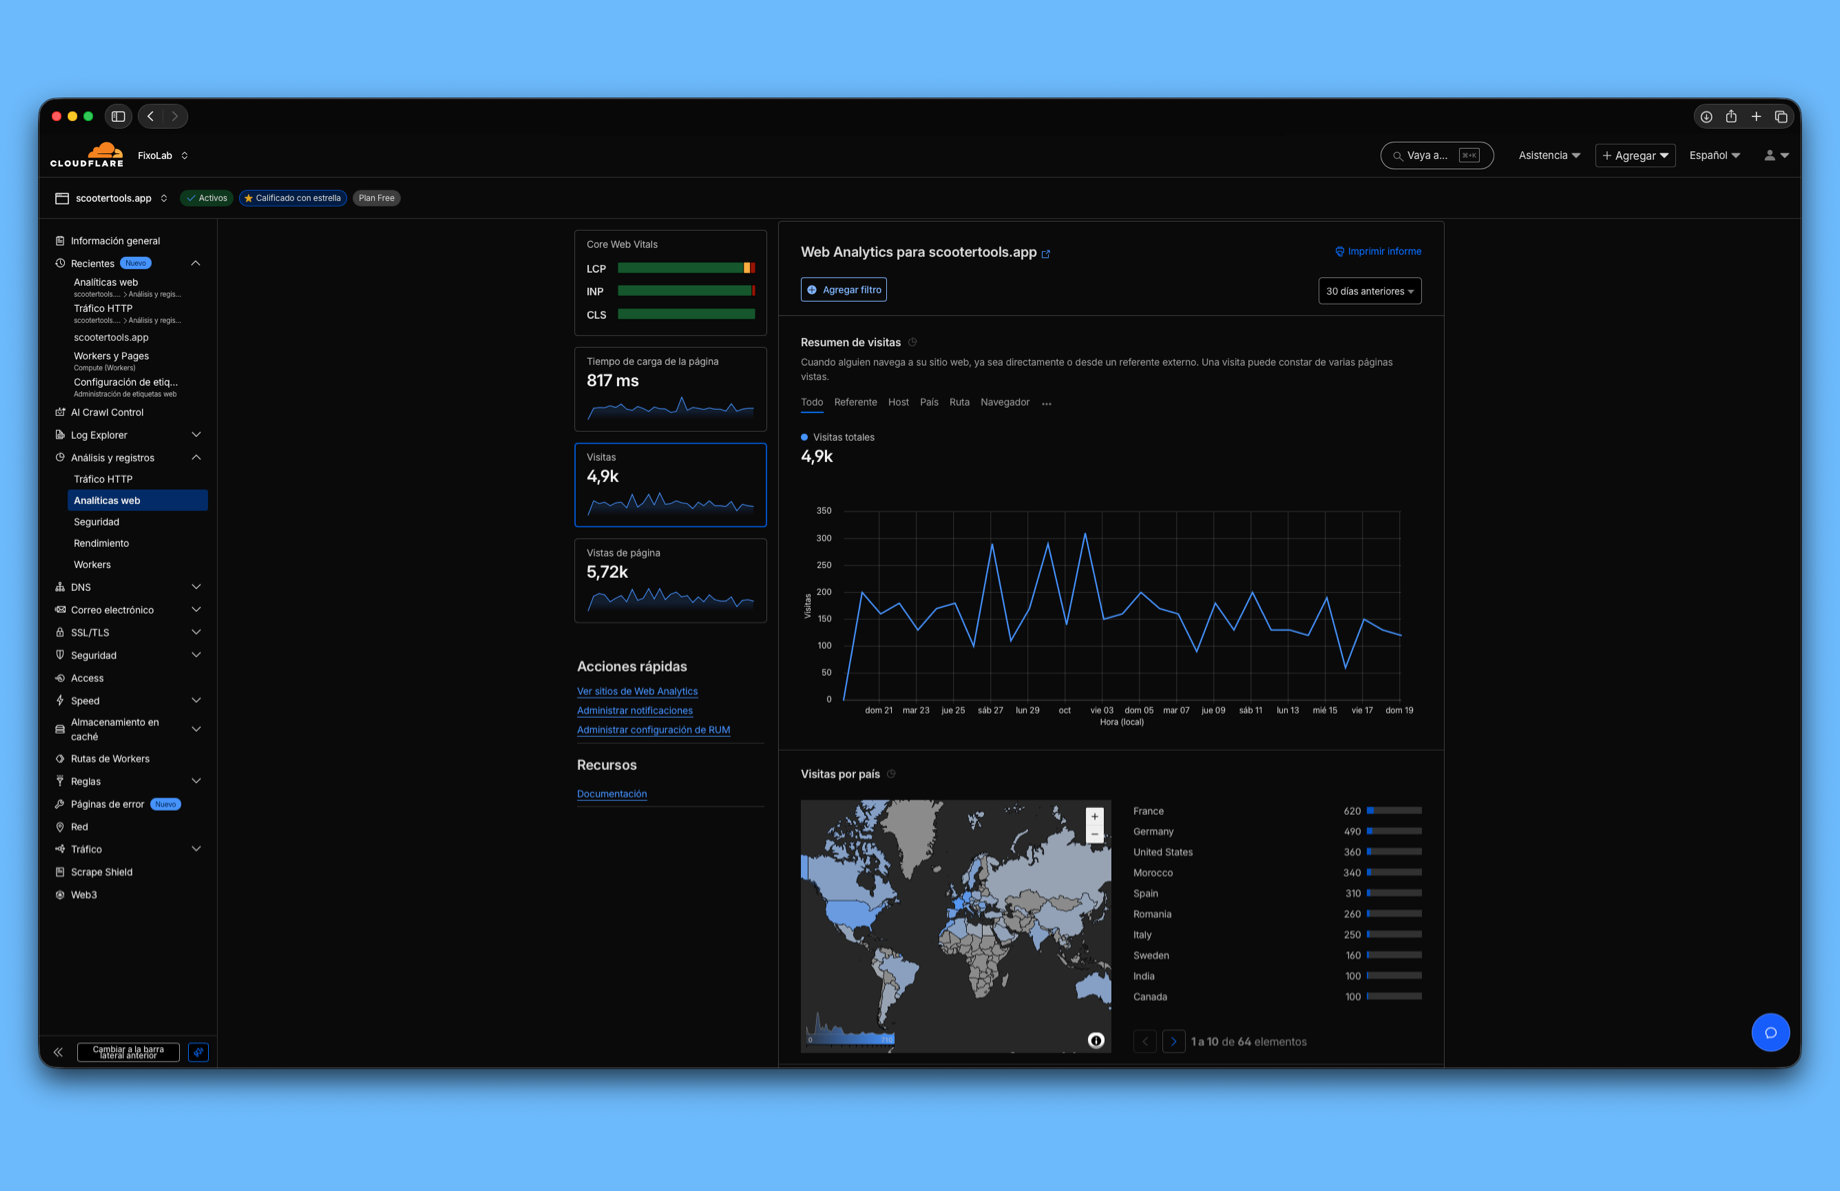Click the info icon beside Visitas por país

[891, 773]
